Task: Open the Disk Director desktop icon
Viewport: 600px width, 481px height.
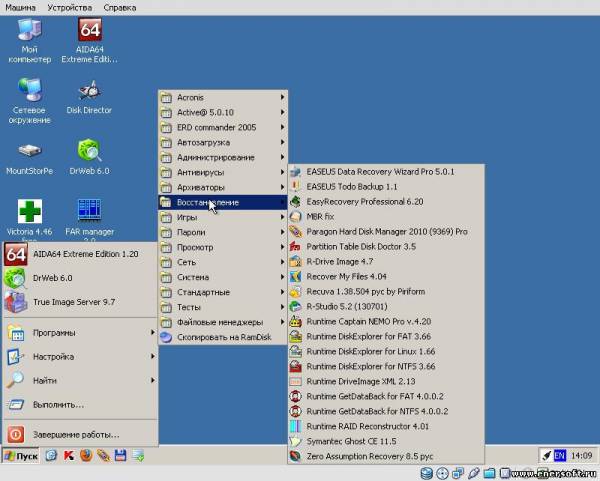Action: 89,97
